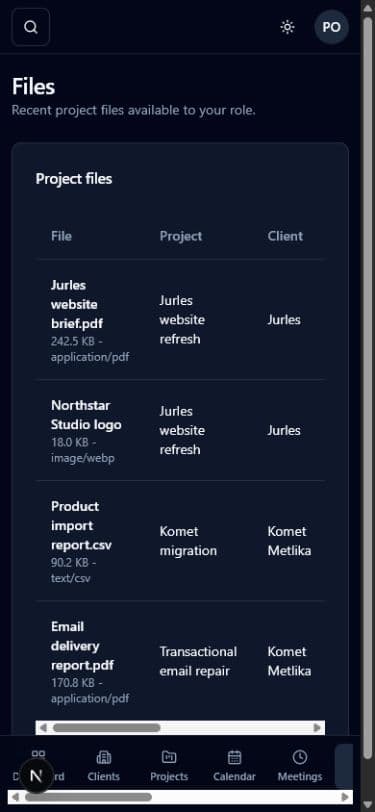Click the Client column header
This screenshot has height=812, width=375.
285,236
